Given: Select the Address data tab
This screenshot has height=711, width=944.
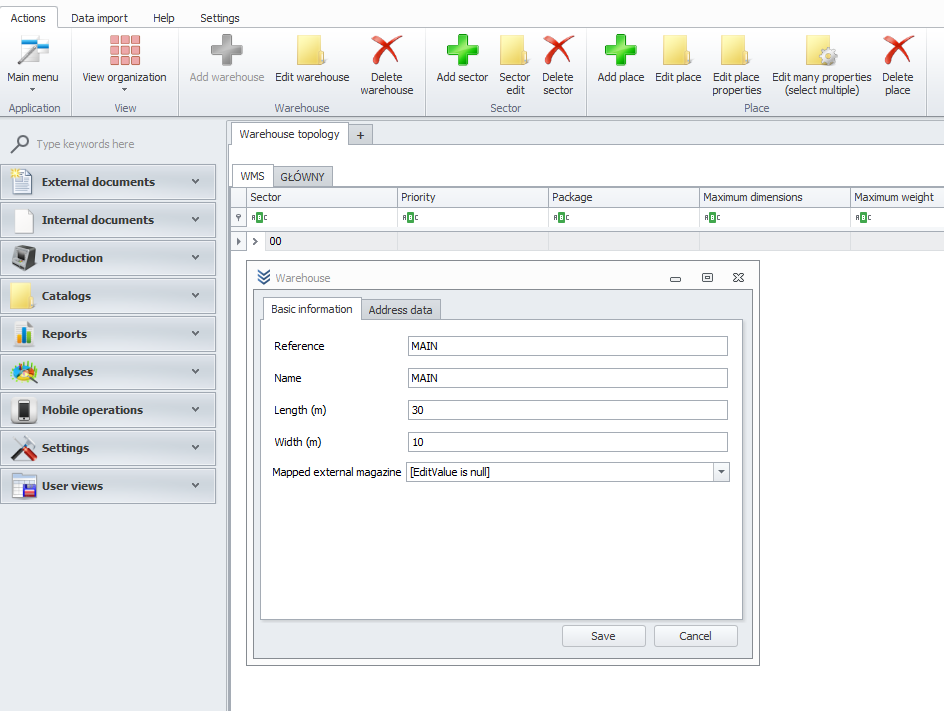Looking at the screenshot, I should point(400,309).
